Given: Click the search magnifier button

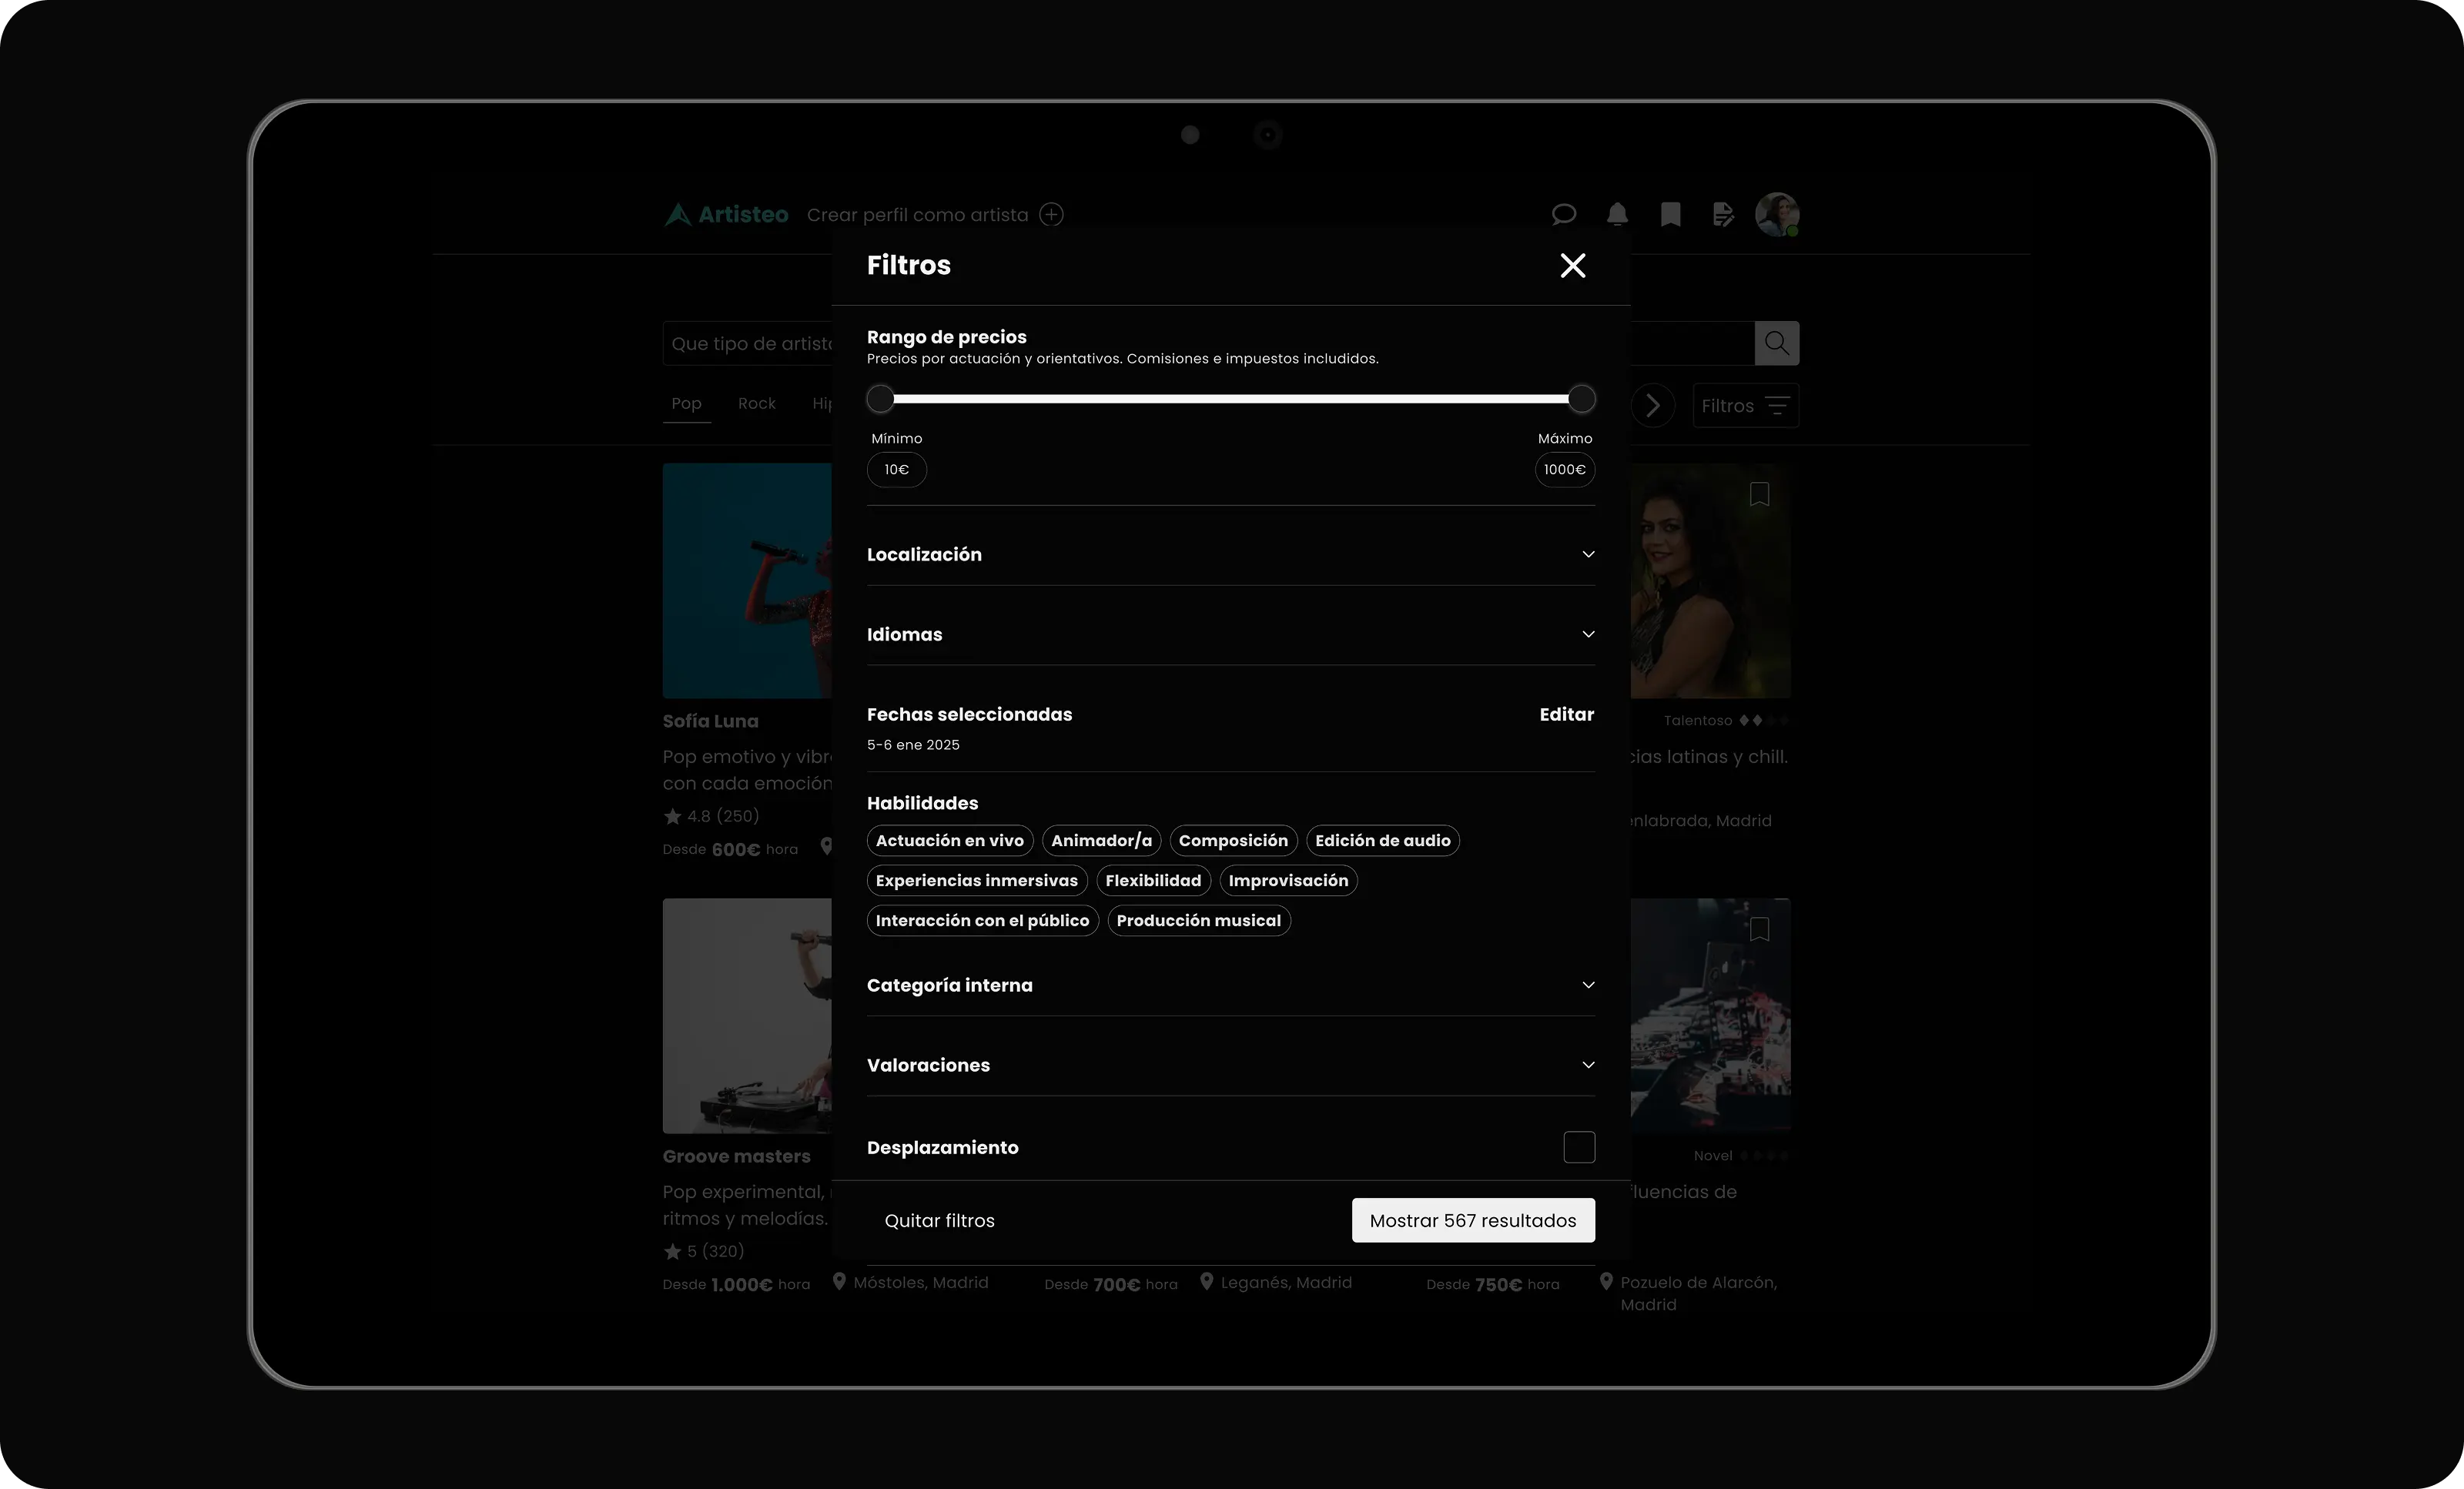Looking at the screenshot, I should pos(1776,343).
